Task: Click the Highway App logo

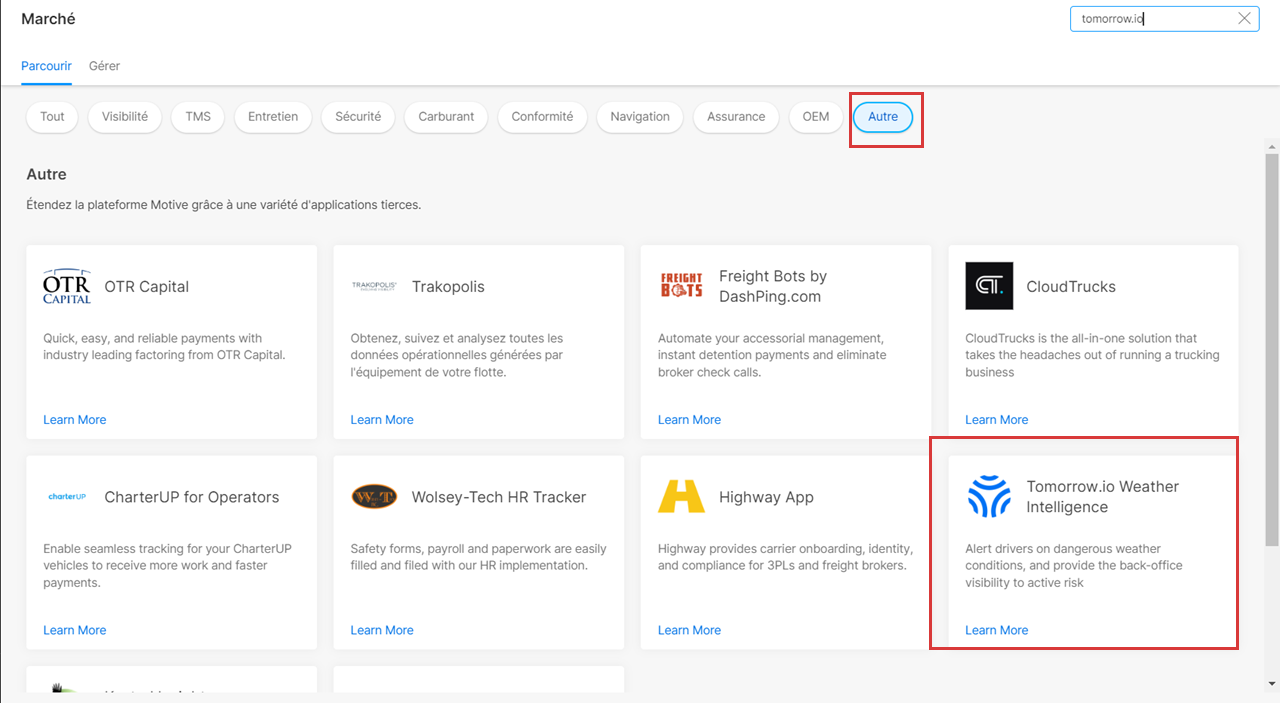Action: [682, 497]
